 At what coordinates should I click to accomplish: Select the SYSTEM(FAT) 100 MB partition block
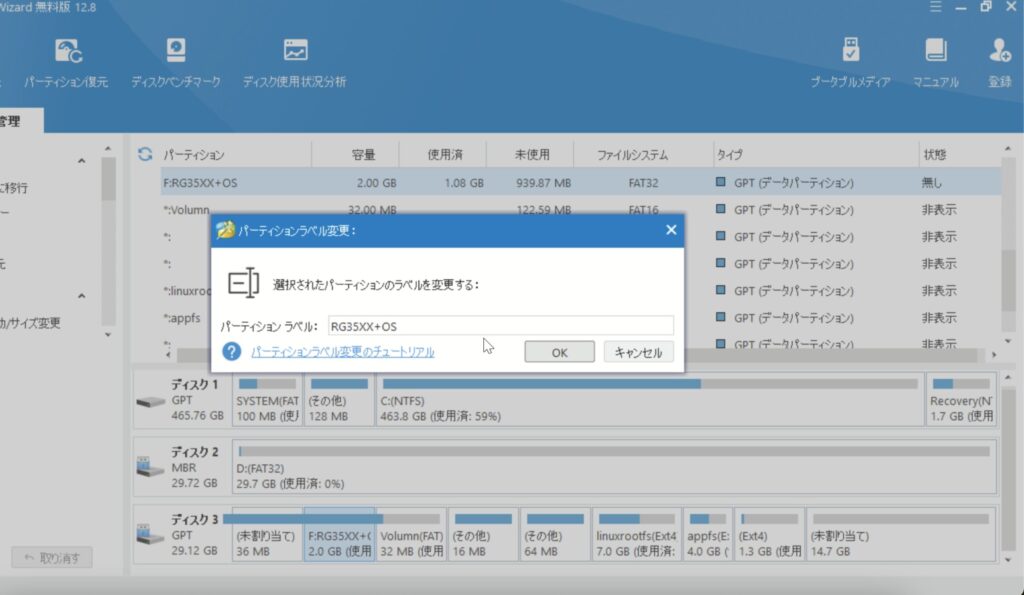coord(268,400)
